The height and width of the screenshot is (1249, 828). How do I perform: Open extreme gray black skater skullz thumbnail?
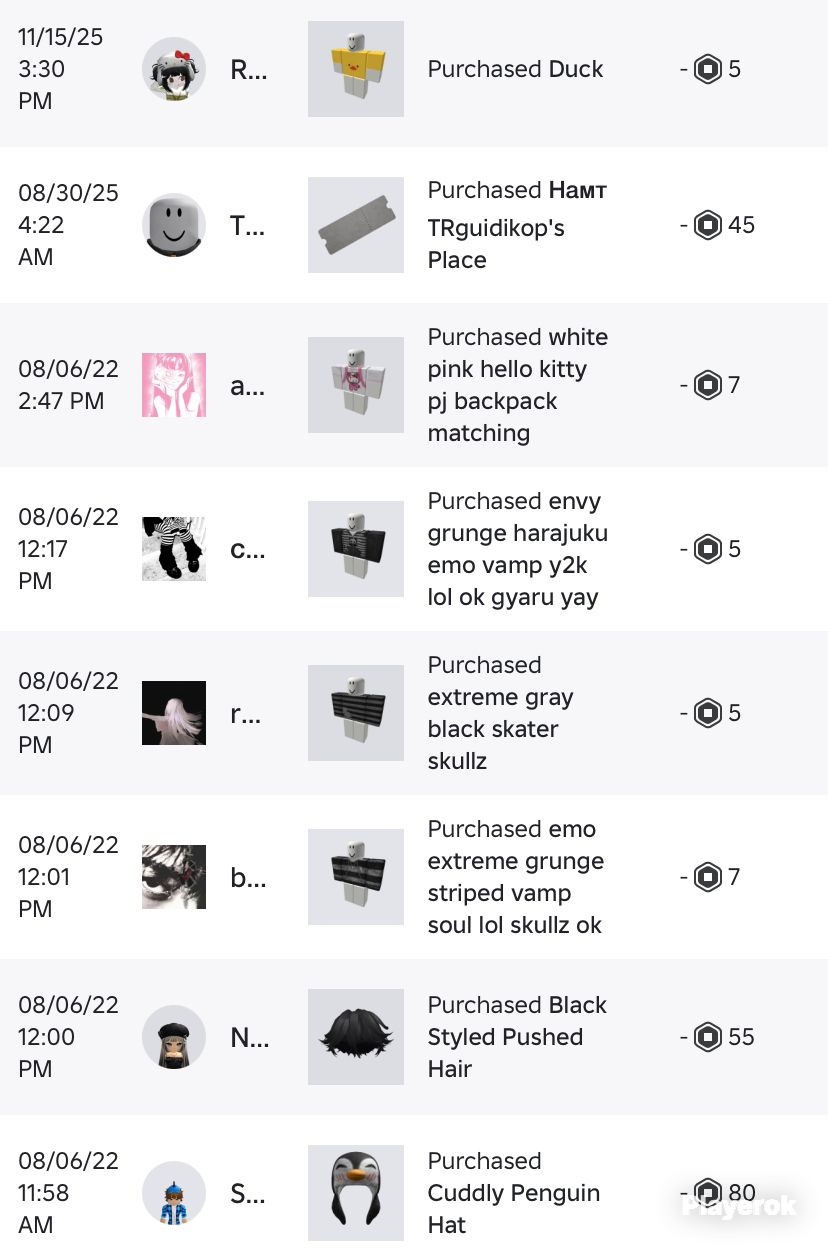pos(356,713)
